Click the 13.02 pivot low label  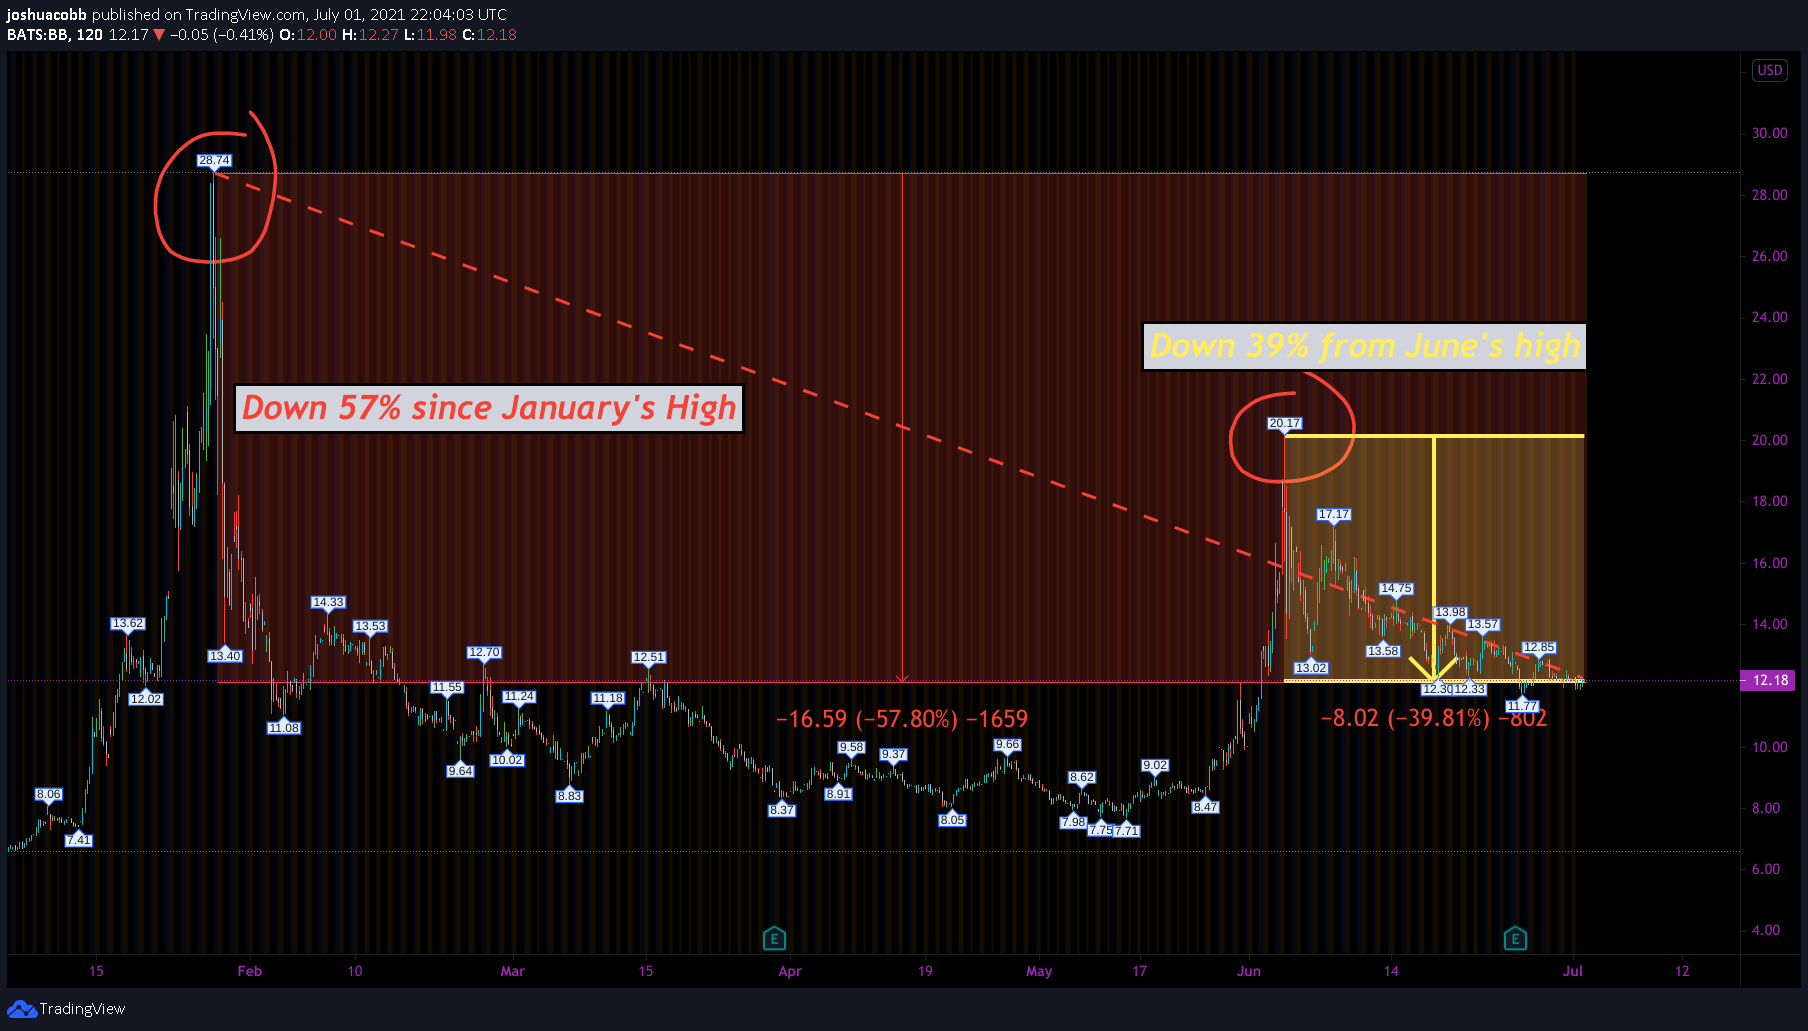[1310, 668]
